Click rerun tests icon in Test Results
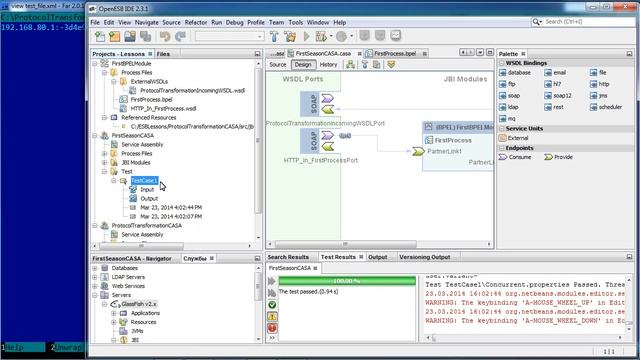640x360 pixels. (272, 281)
